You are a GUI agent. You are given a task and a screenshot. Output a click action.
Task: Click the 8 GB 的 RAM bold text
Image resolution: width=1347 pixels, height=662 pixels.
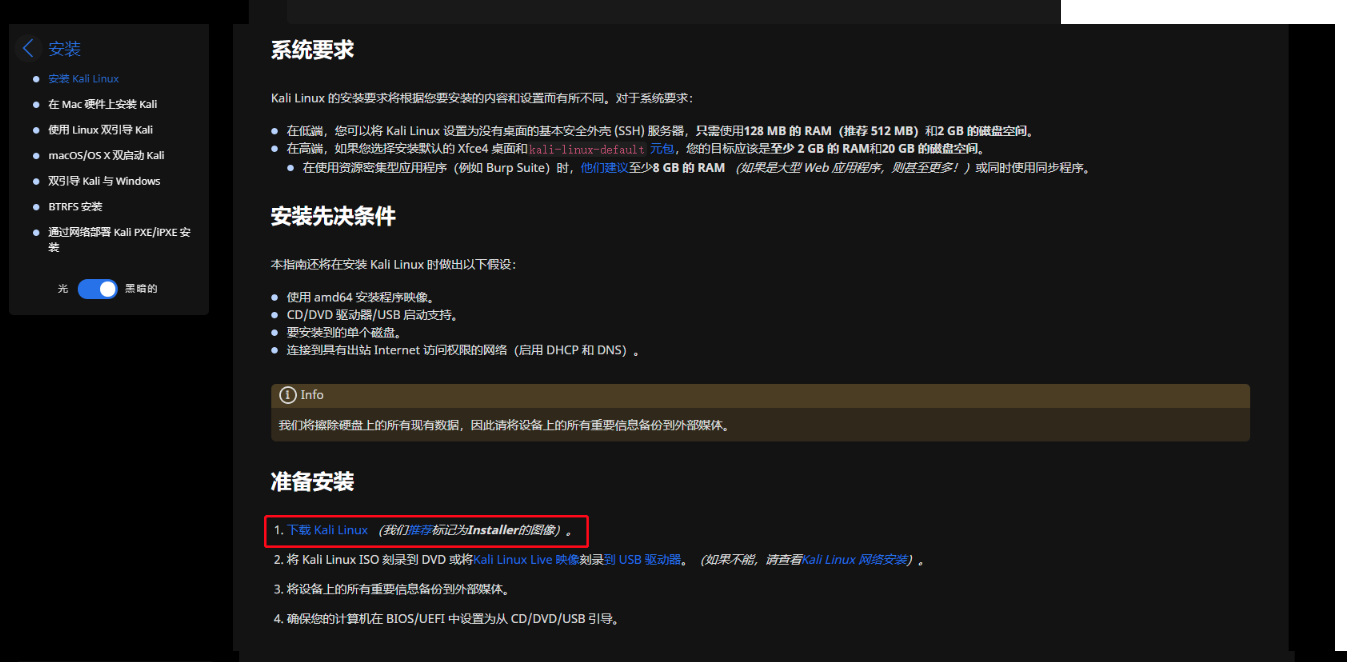(689, 168)
